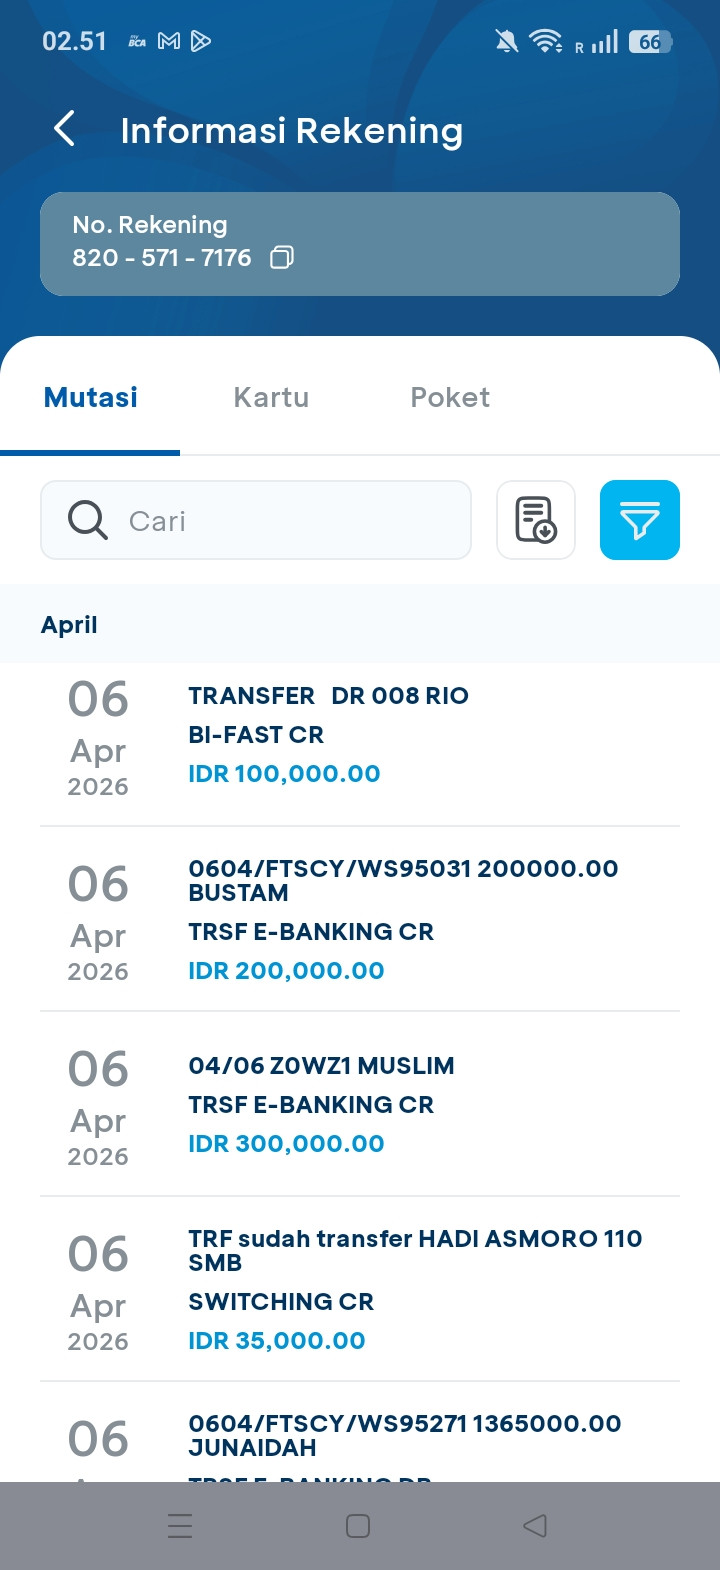720x1570 pixels.
Task: Tap the battery indicator in status bar
Action: 651,41
